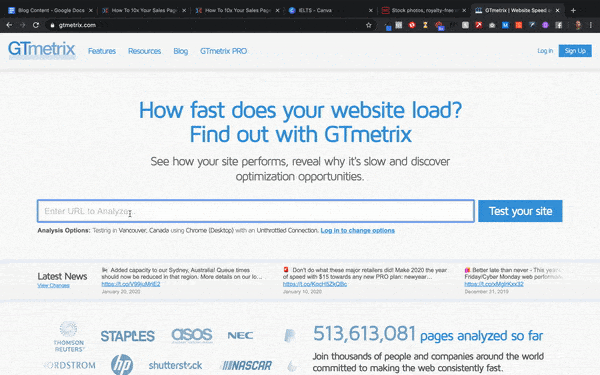
Task: Click the Log in link
Action: tap(545, 51)
